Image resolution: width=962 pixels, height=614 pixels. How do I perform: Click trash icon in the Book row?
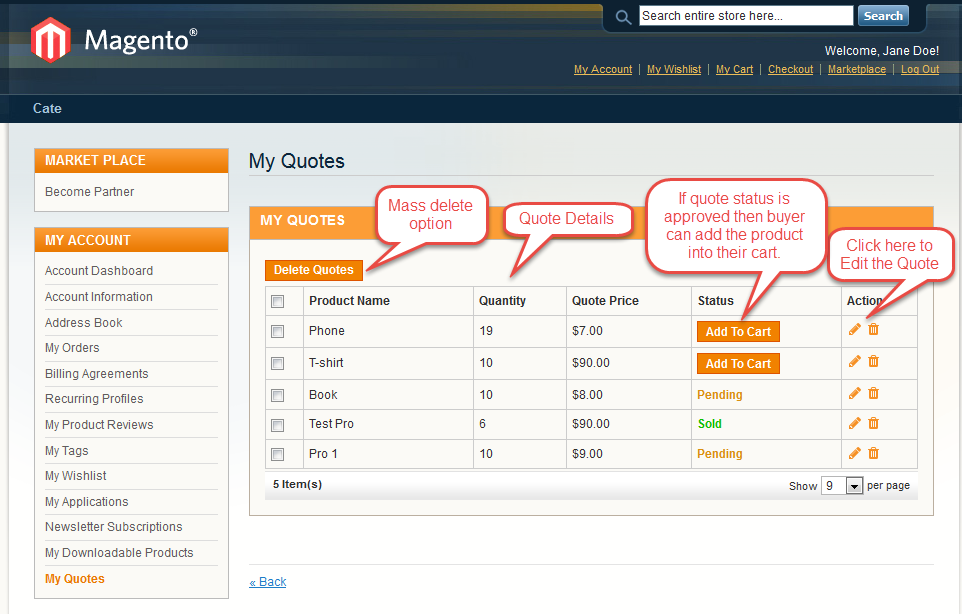click(x=873, y=394)
